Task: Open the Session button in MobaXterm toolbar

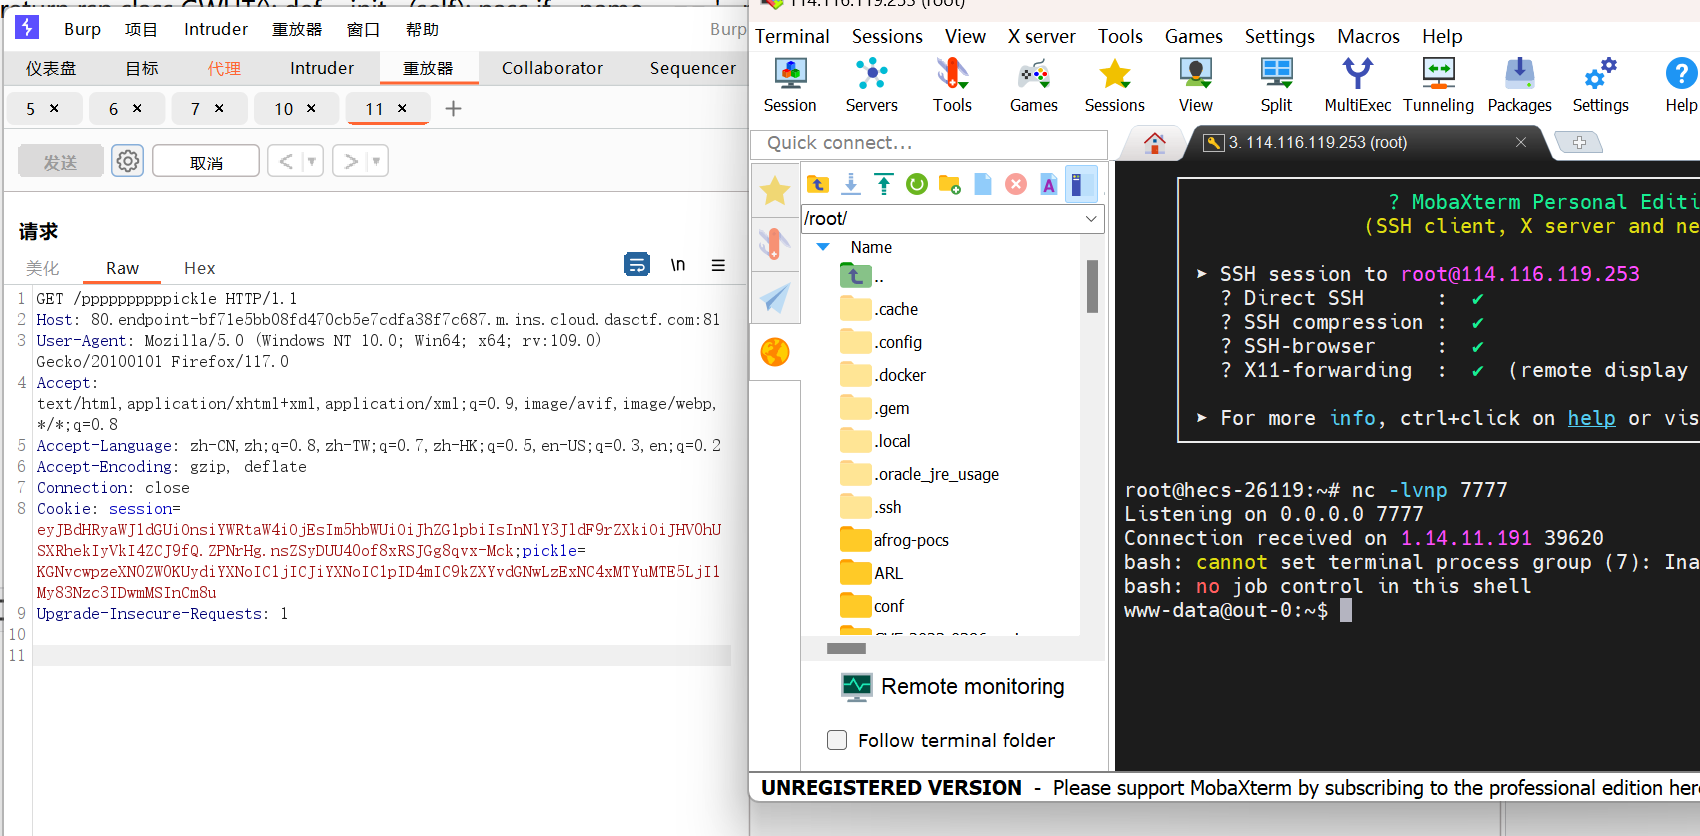Action: [x=790, y=85]
